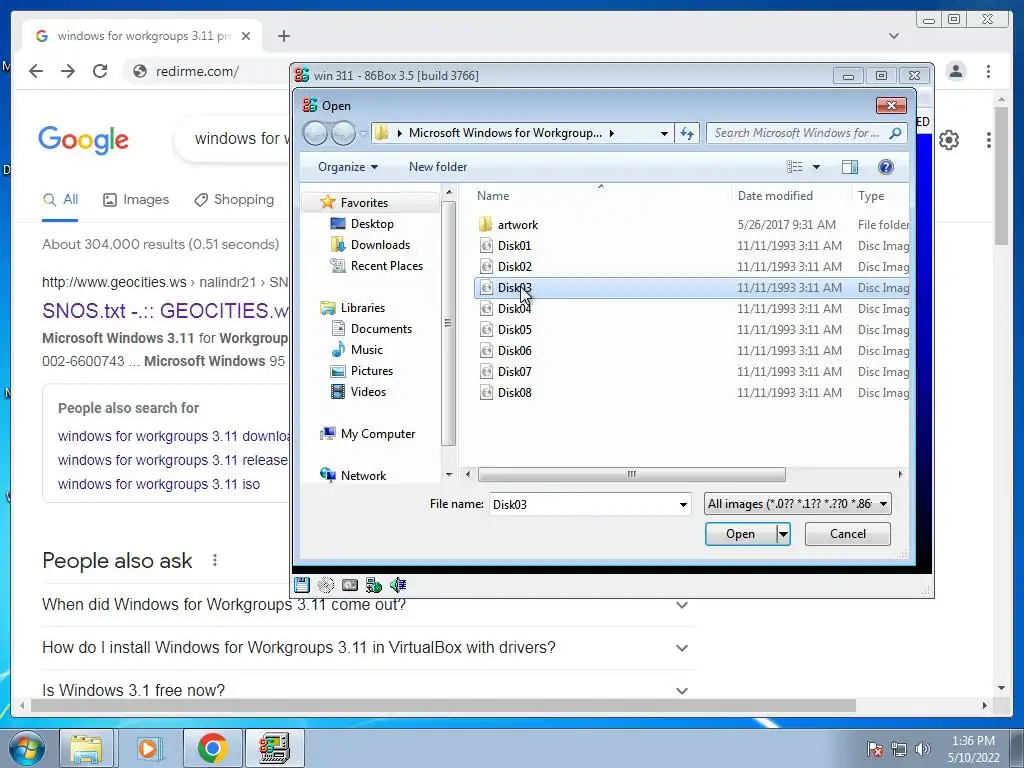Click the CD-ROM icon in 86Box status bar
Screen dimensions: 1024x768
325,584
